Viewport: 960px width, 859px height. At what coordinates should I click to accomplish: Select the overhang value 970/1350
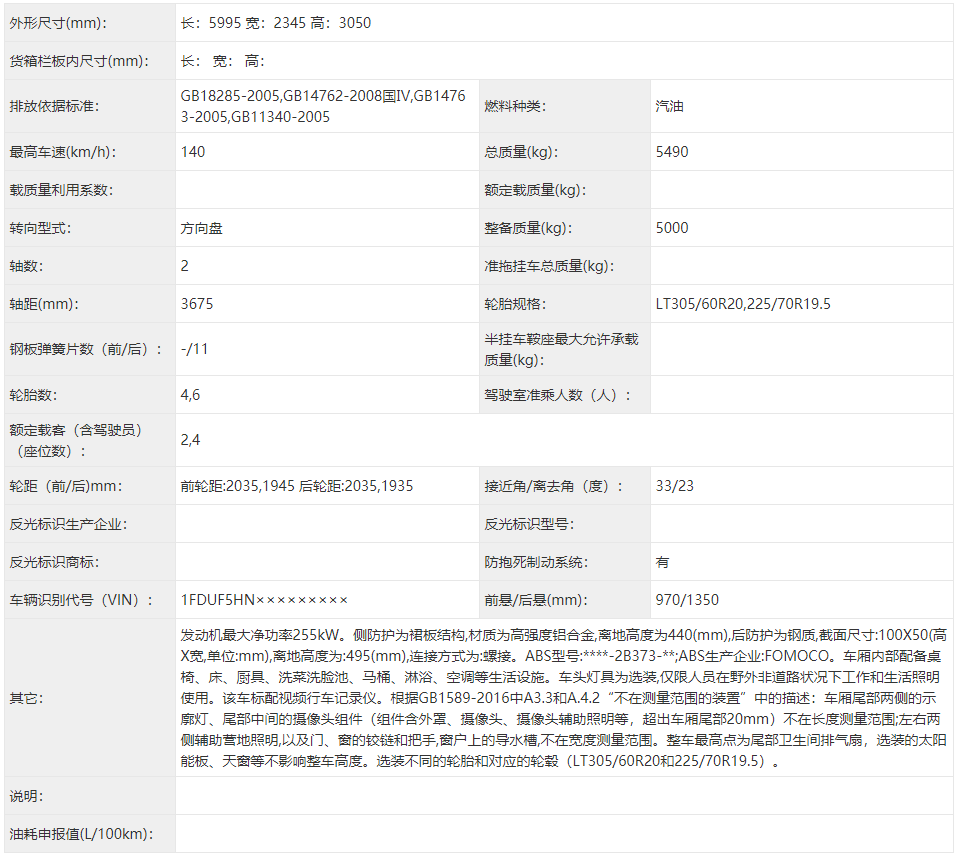[687, 601]
